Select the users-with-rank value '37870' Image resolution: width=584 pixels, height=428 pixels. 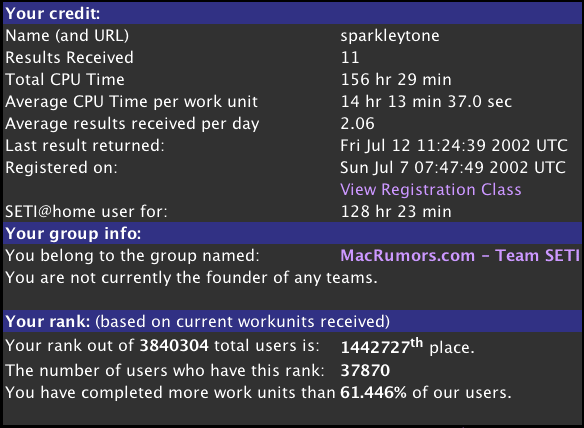click(x=365, y=371)
